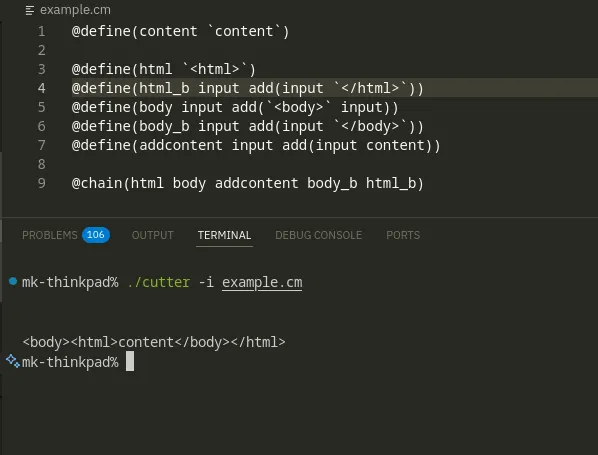Select the TERMINAL tab

(x=224, y=235)
